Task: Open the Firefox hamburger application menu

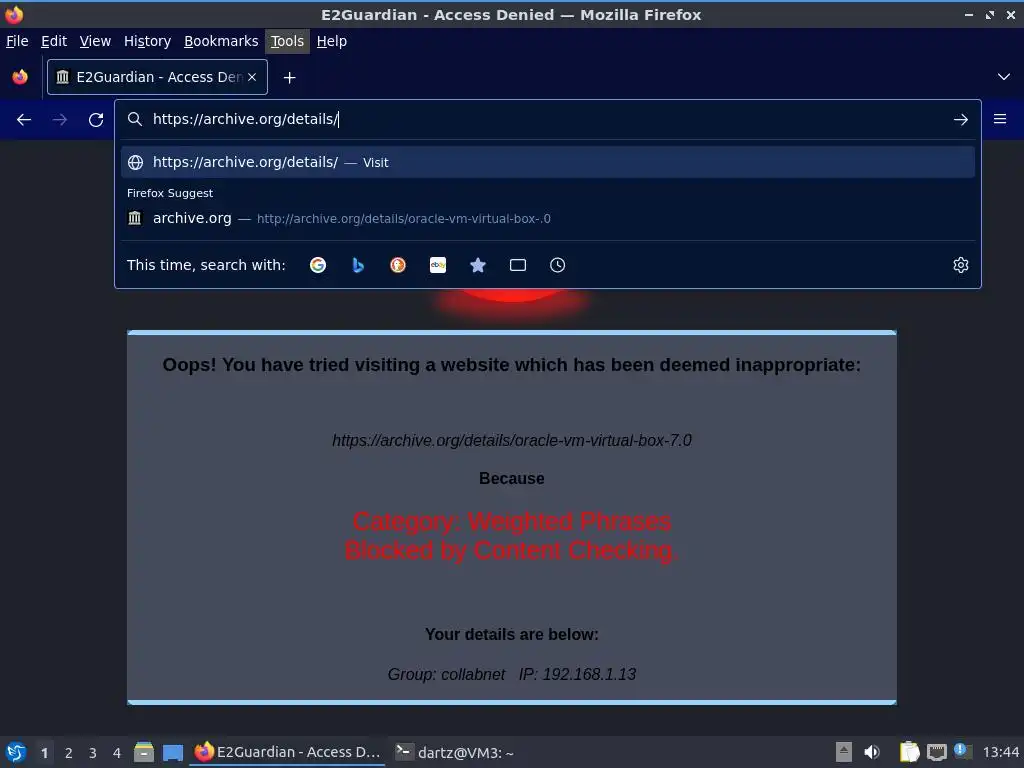Action: tap(1000, 119)
